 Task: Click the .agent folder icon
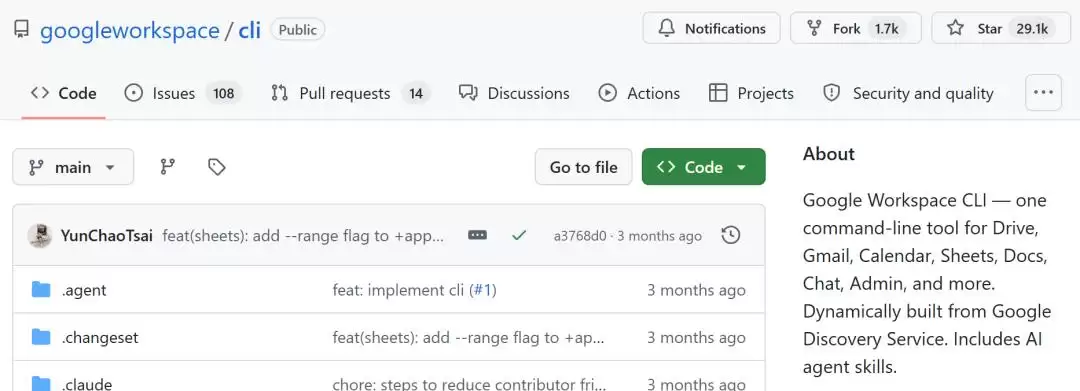tap(41, 290)
